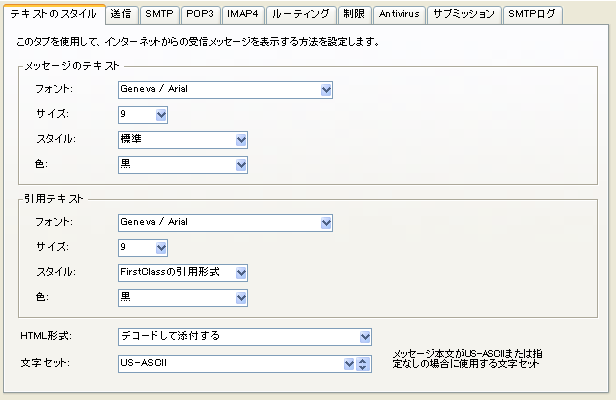Switch to the 制限 tab
The image size is (616, 400).
pyautogui.click(x=353, y=15)
